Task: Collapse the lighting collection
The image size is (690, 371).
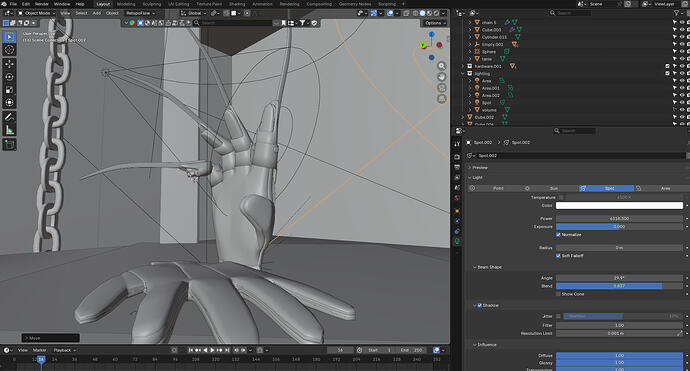Action: (x=463, y=73)
